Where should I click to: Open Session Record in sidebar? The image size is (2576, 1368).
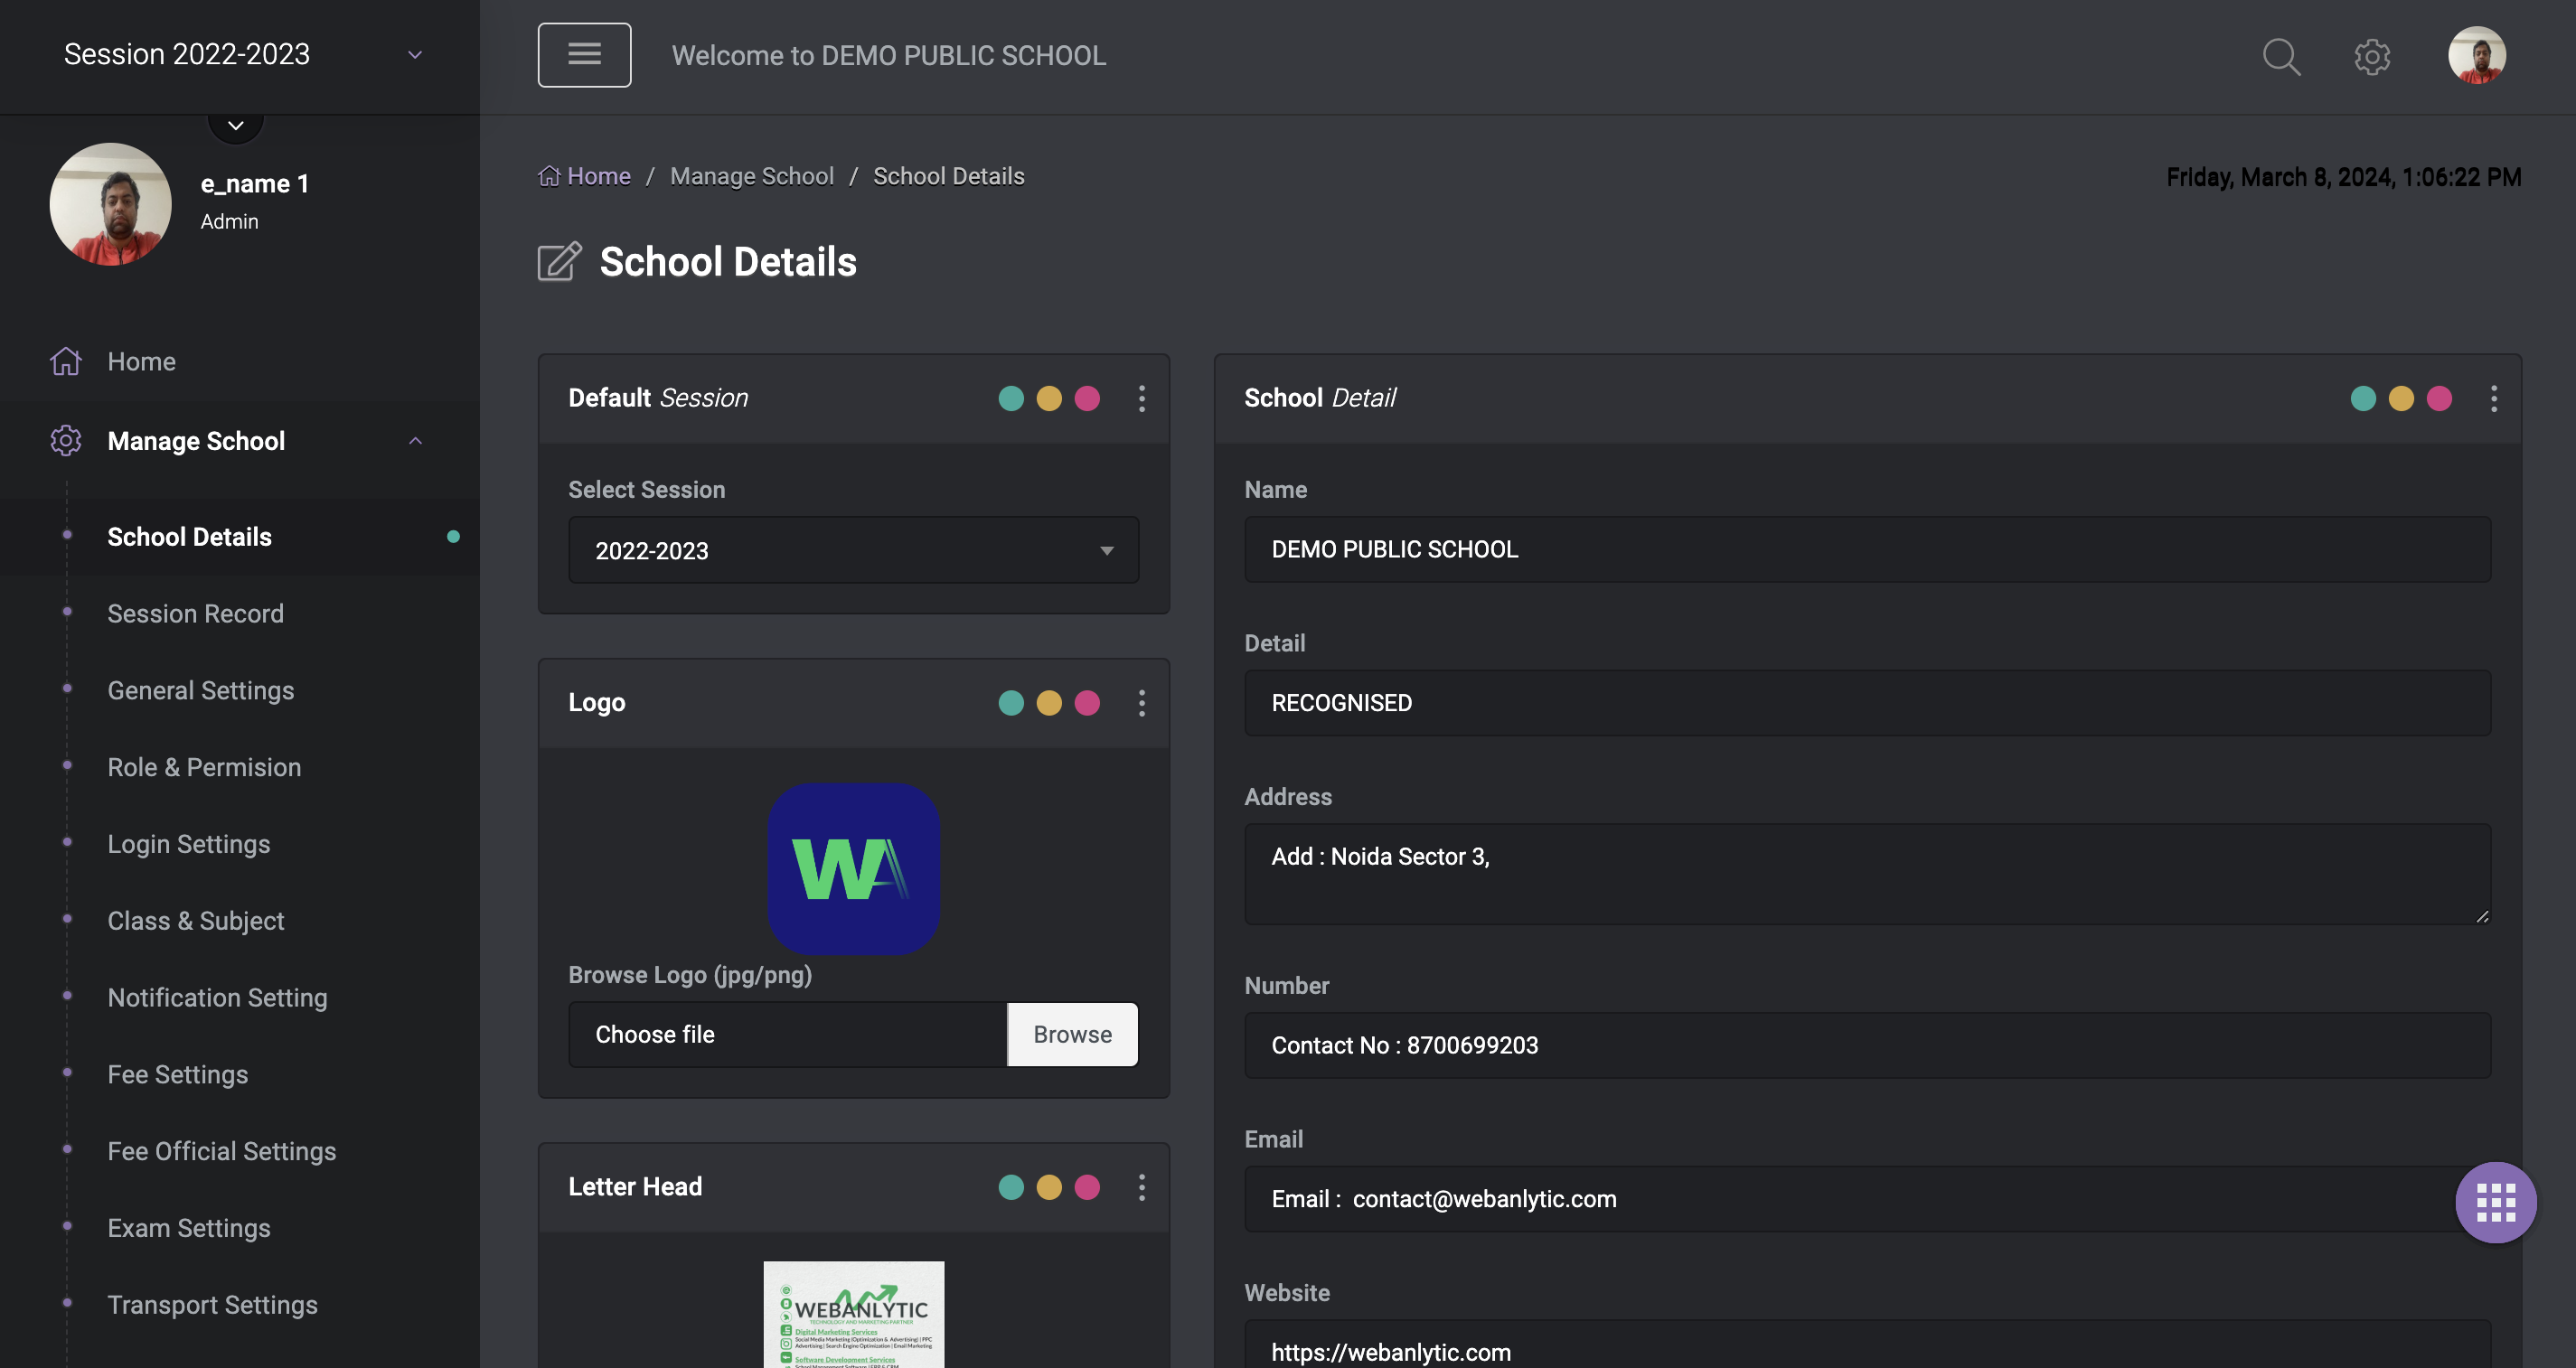195,613
